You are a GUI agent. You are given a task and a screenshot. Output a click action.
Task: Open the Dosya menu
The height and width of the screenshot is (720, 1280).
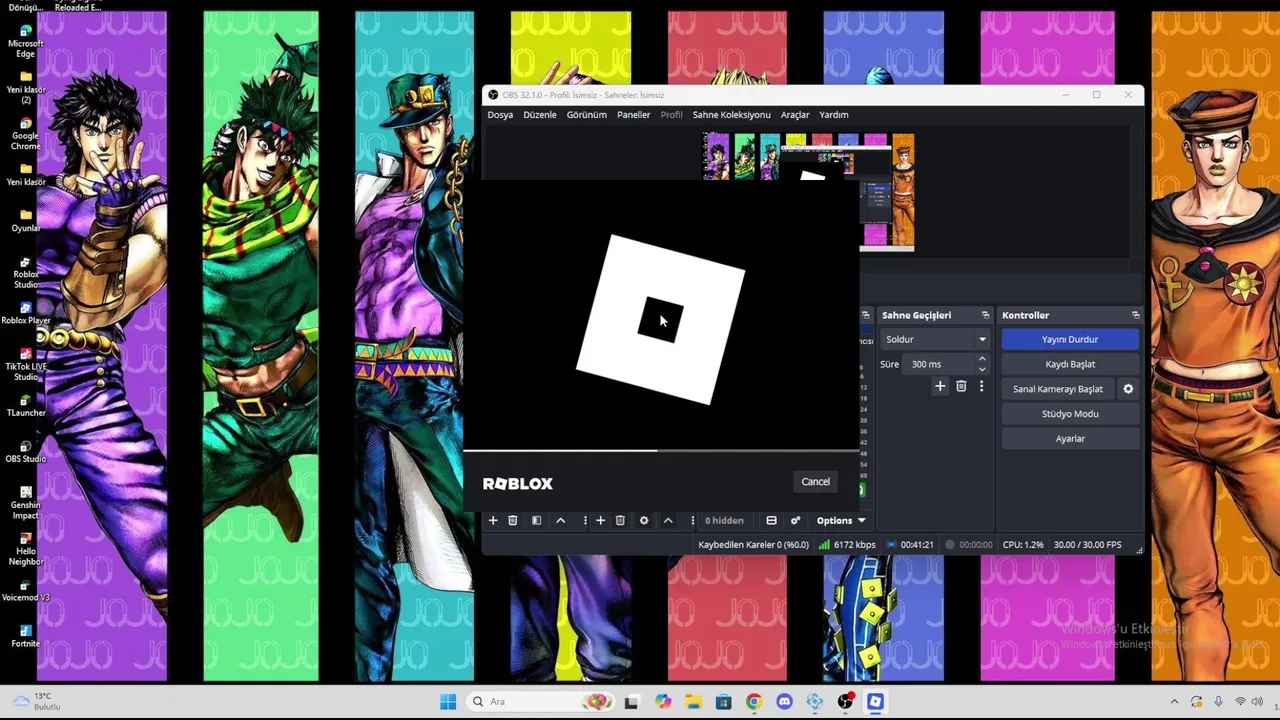tap(500, 115)
